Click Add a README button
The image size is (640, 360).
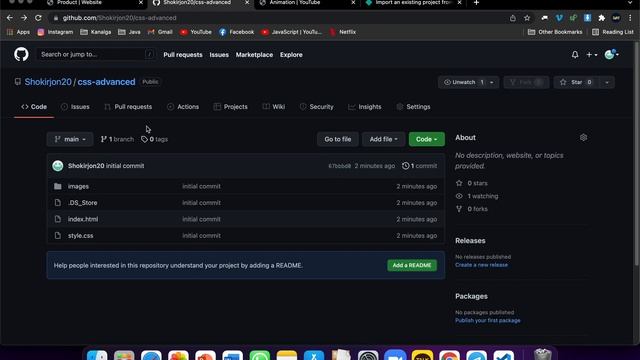pos(412,265)
